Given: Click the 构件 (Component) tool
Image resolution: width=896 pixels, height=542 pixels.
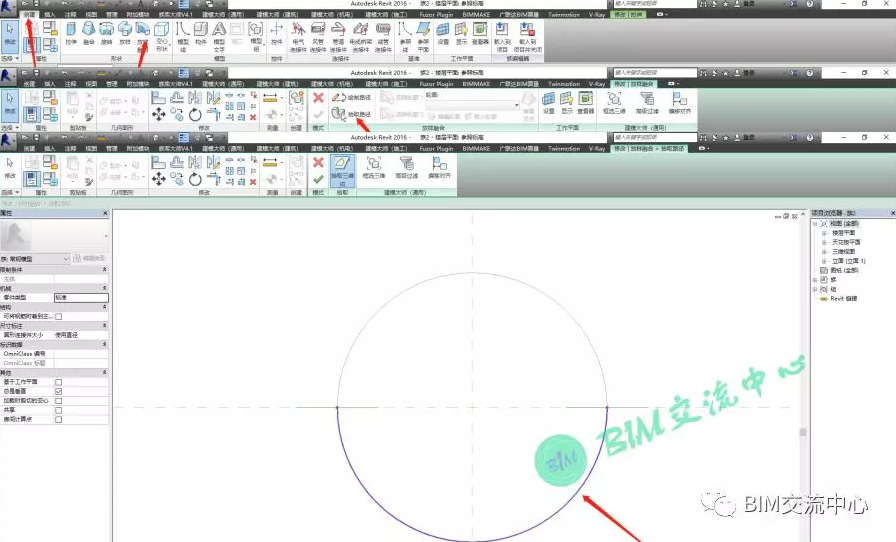Looking at the screenshot, I should (201, 33).
